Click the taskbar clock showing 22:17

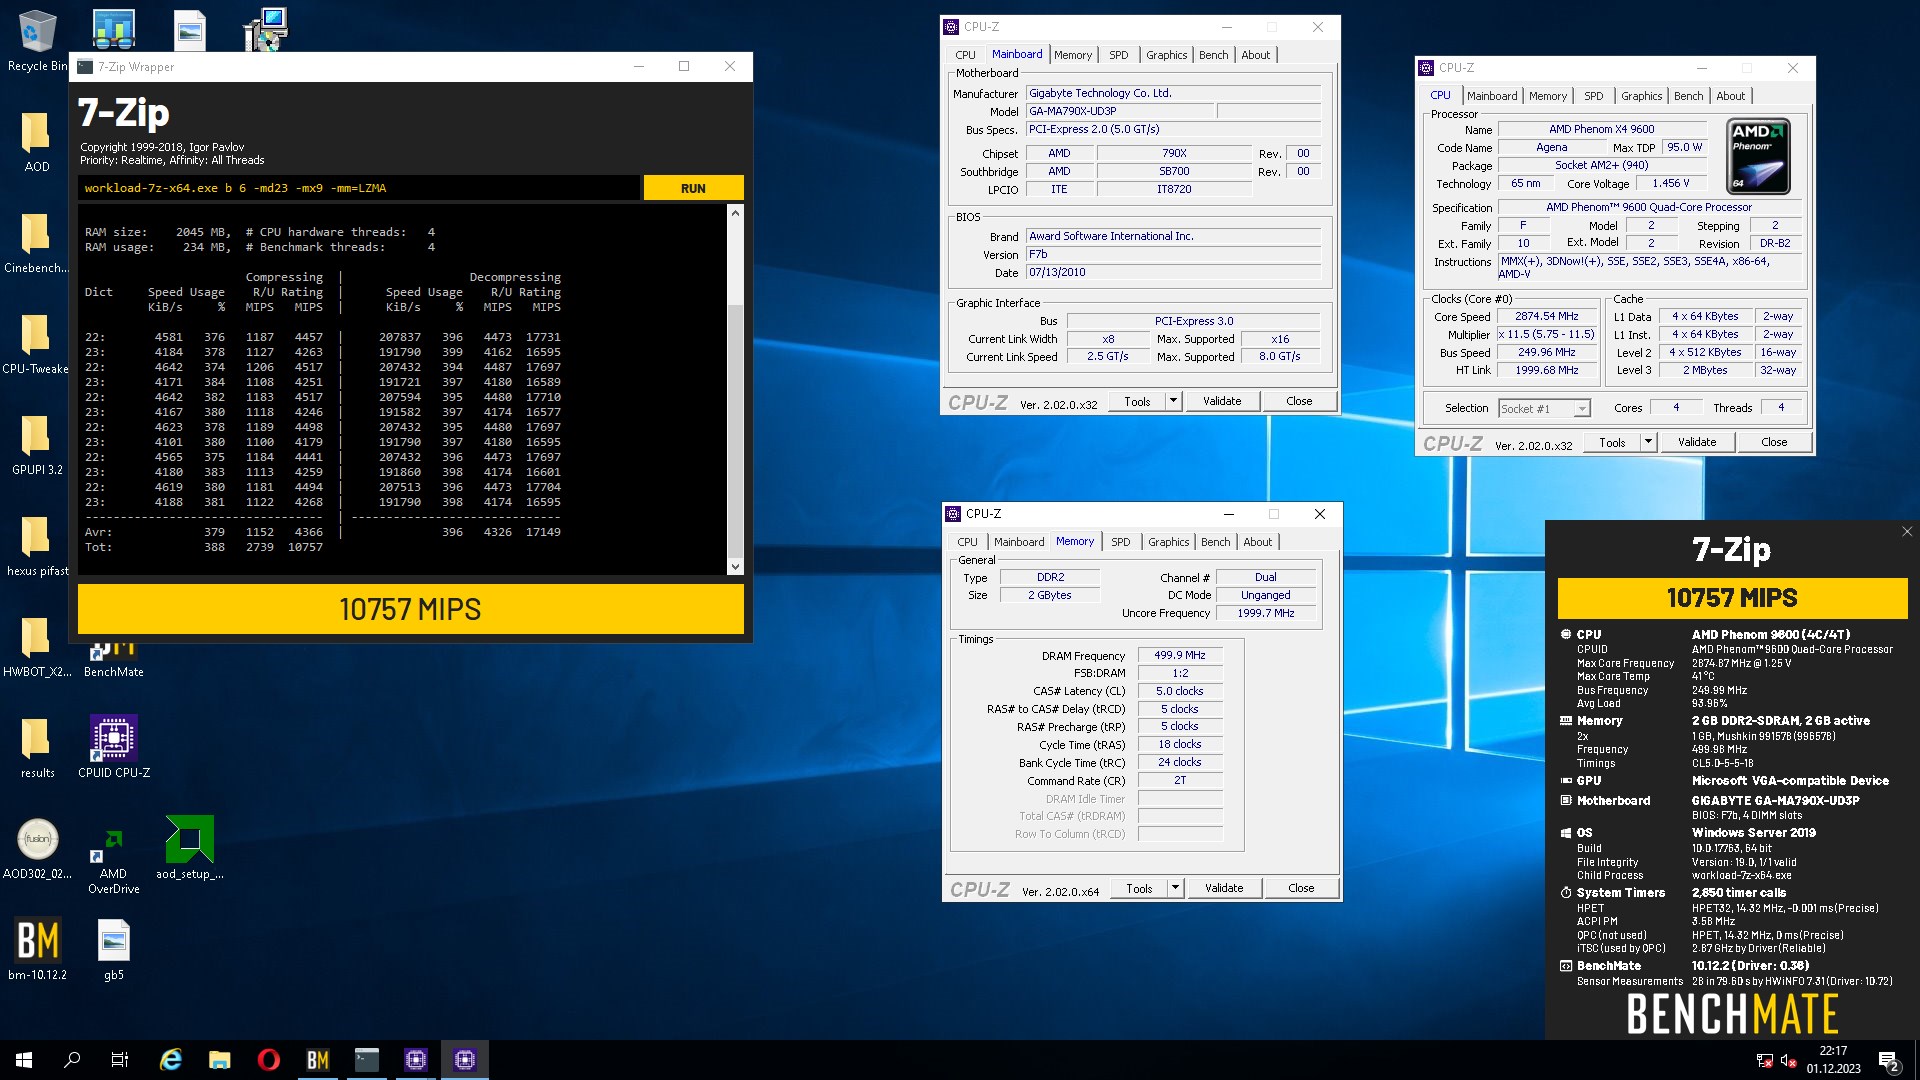pos(1833,1060)
